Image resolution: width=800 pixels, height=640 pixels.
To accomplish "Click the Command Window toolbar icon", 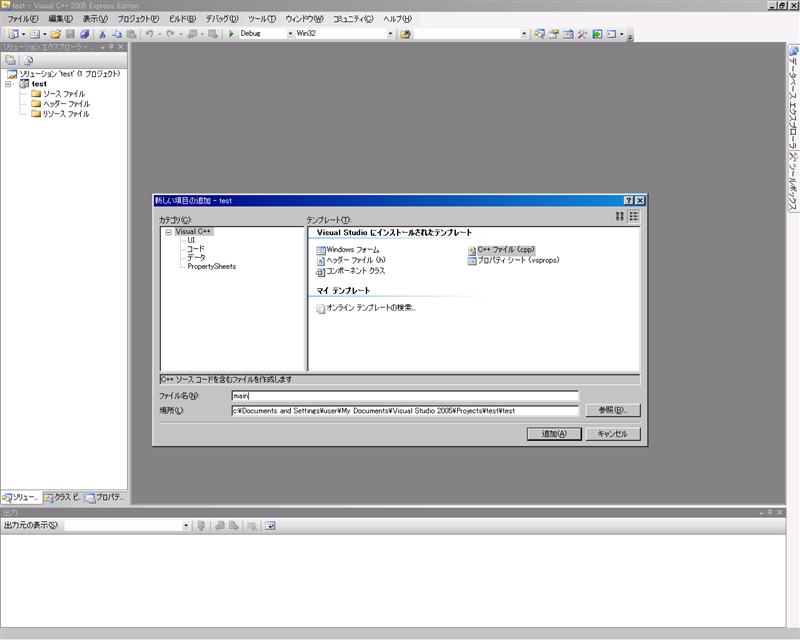I will pos(611,34).
